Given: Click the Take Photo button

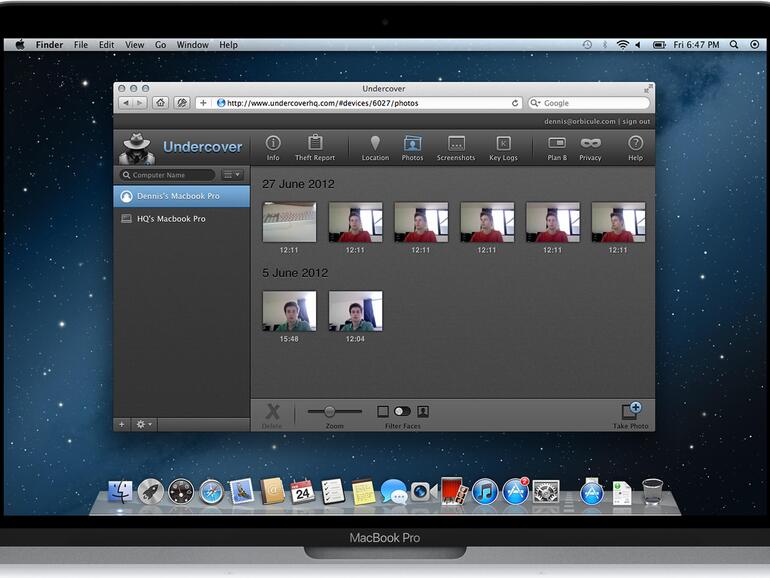Looking at the screenshot, I should point(631,415).
